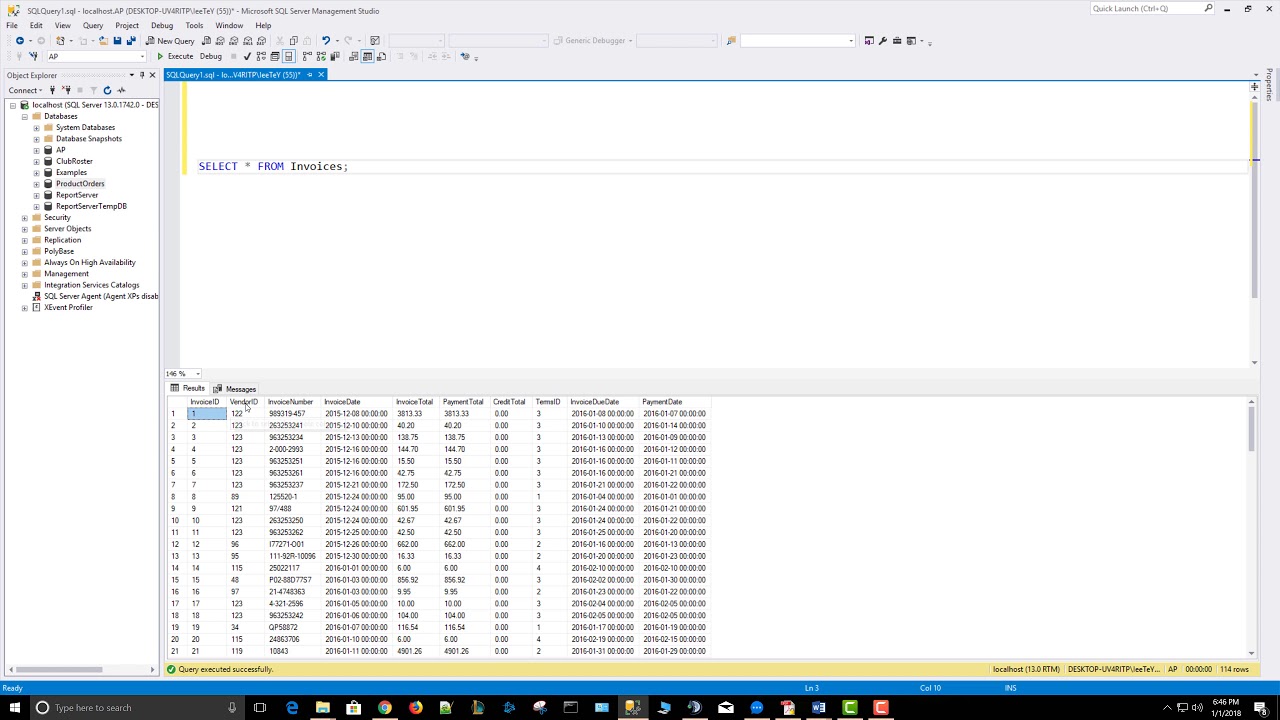
Task: Open Firefox from the taskbar
Action: click(415, 708)
